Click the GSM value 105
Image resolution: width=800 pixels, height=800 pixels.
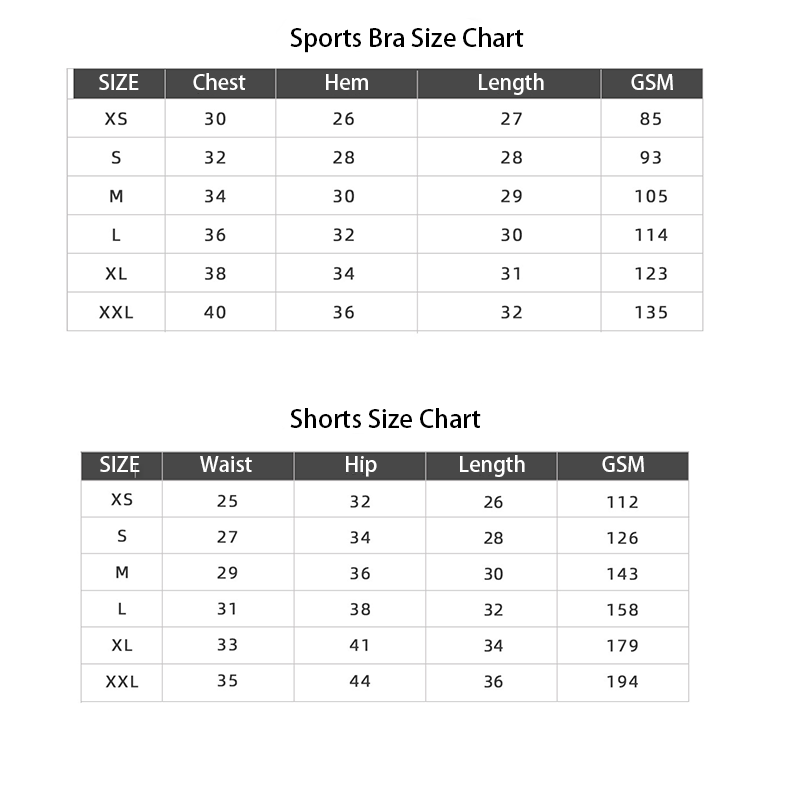[651, 196]
